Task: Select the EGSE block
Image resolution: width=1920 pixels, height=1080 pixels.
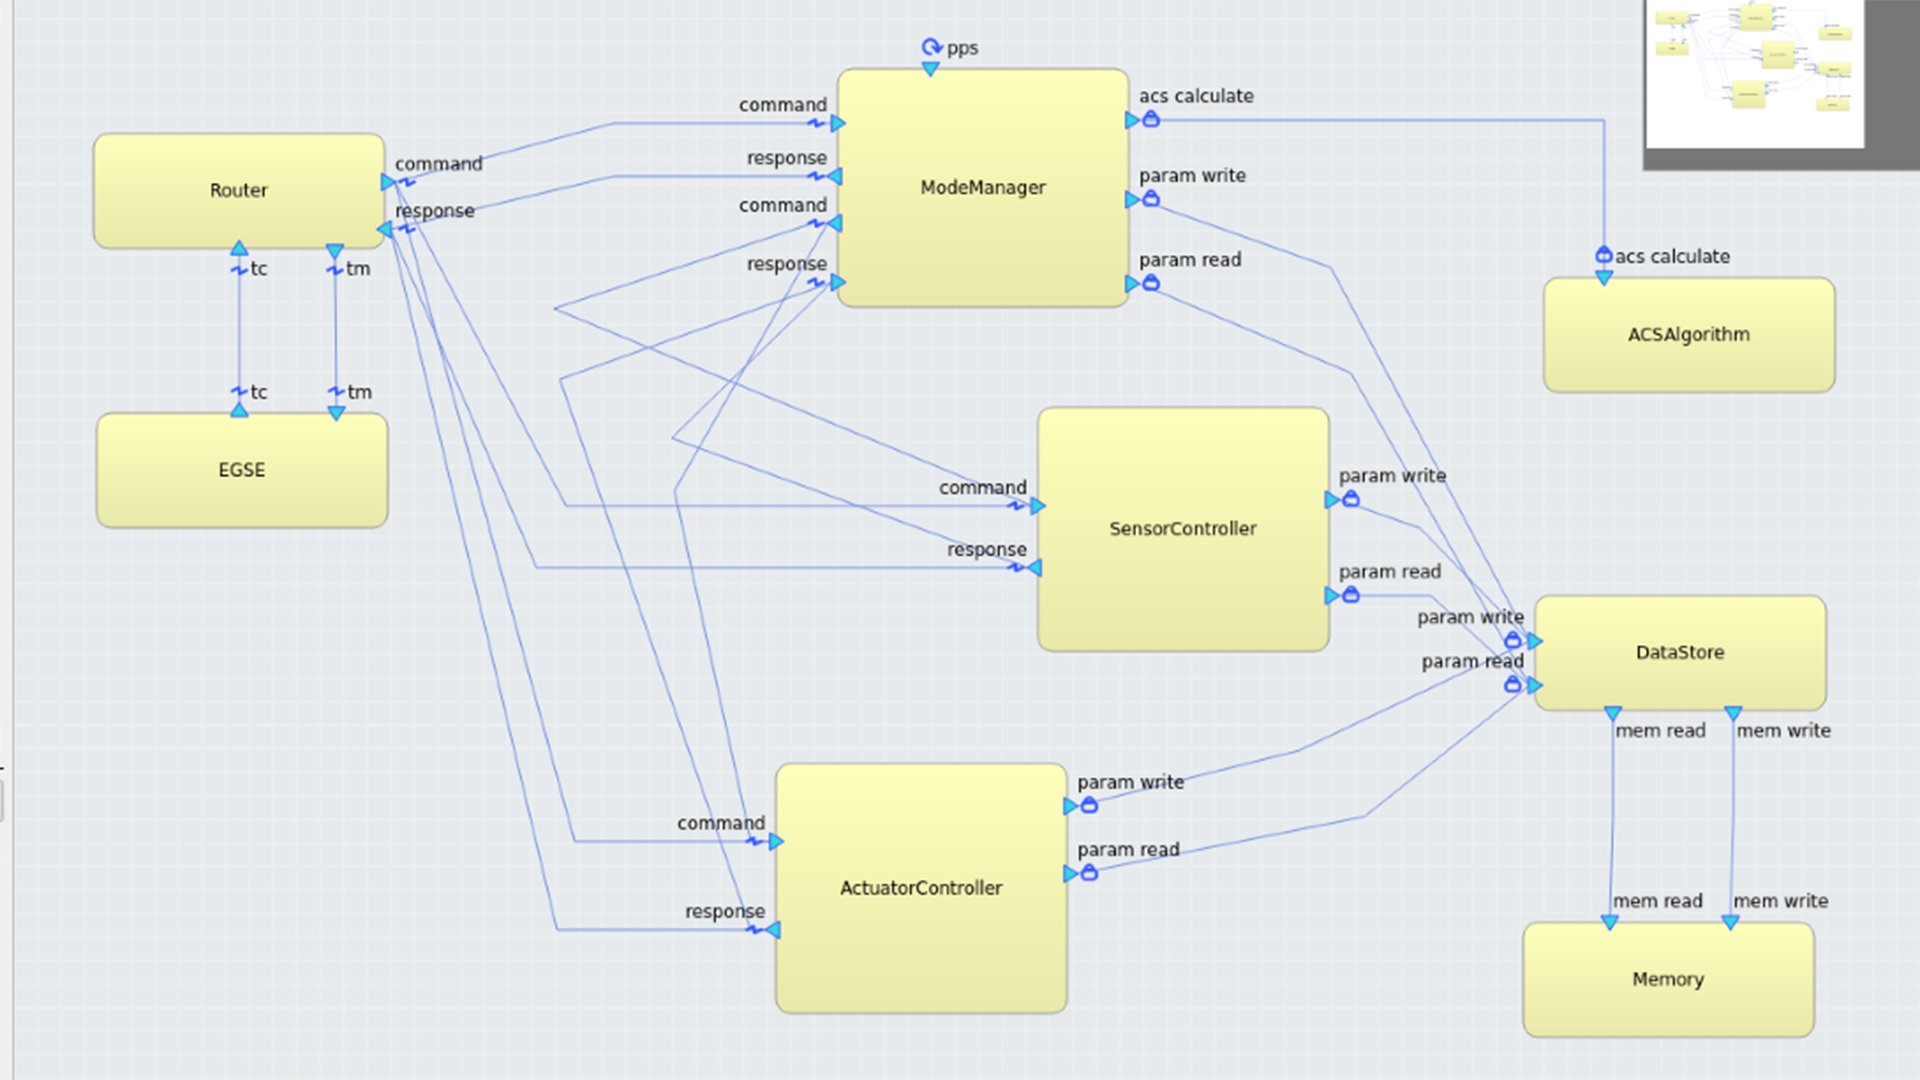Action: tap(241, 470)
